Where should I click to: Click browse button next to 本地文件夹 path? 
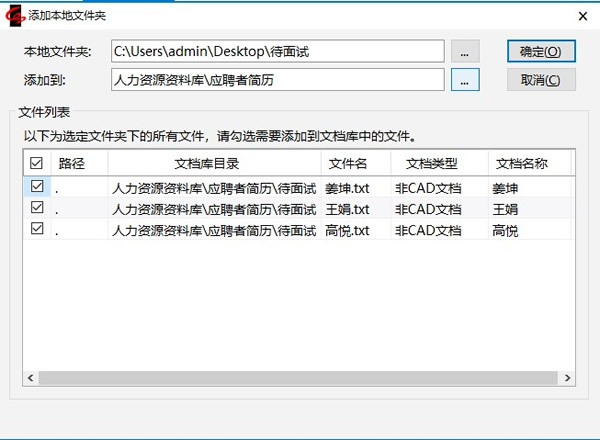click(x=466, y=51)
